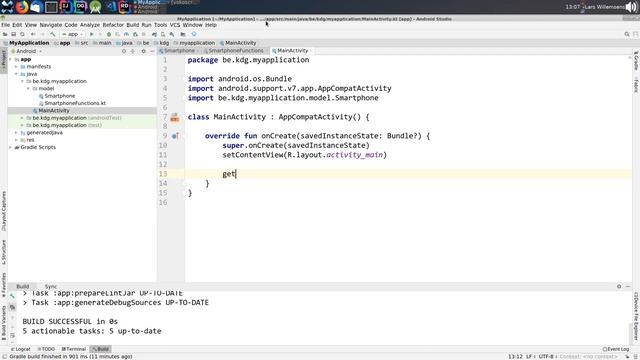Open Device File Explorer side panel

(636, 316)
